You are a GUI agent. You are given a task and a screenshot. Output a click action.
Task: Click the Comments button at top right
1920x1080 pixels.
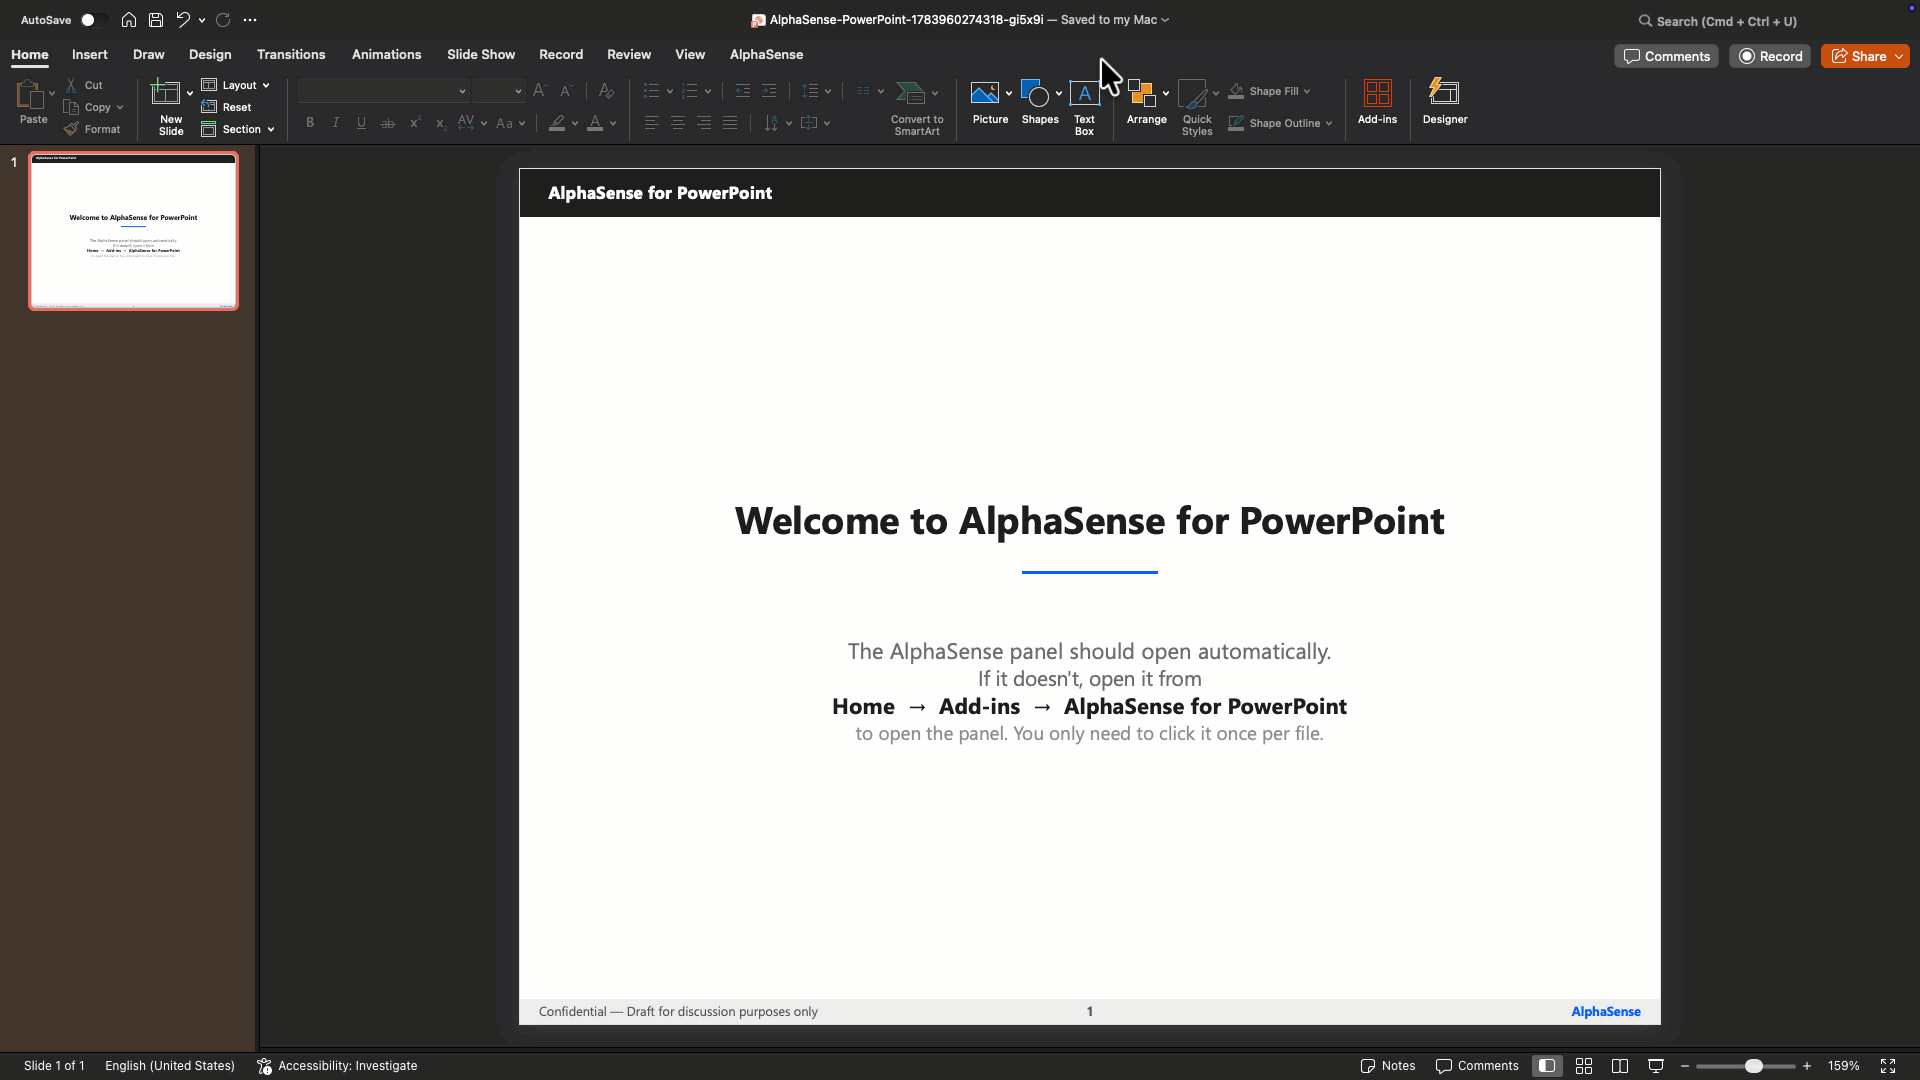point(1666,57)
